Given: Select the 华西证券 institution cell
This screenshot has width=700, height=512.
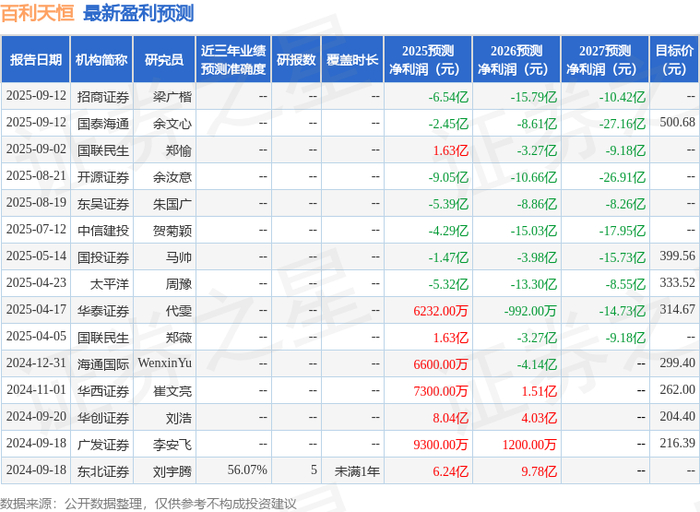Looking at the screenshot, I should (103, 391).
